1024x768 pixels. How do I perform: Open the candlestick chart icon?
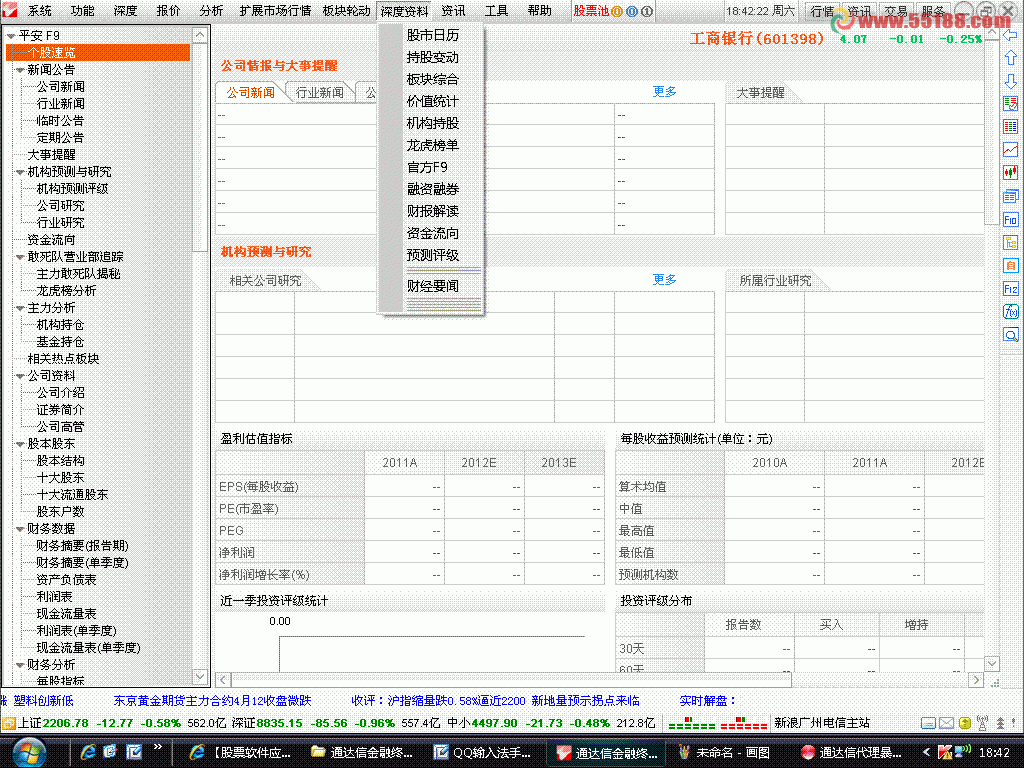1010,172
